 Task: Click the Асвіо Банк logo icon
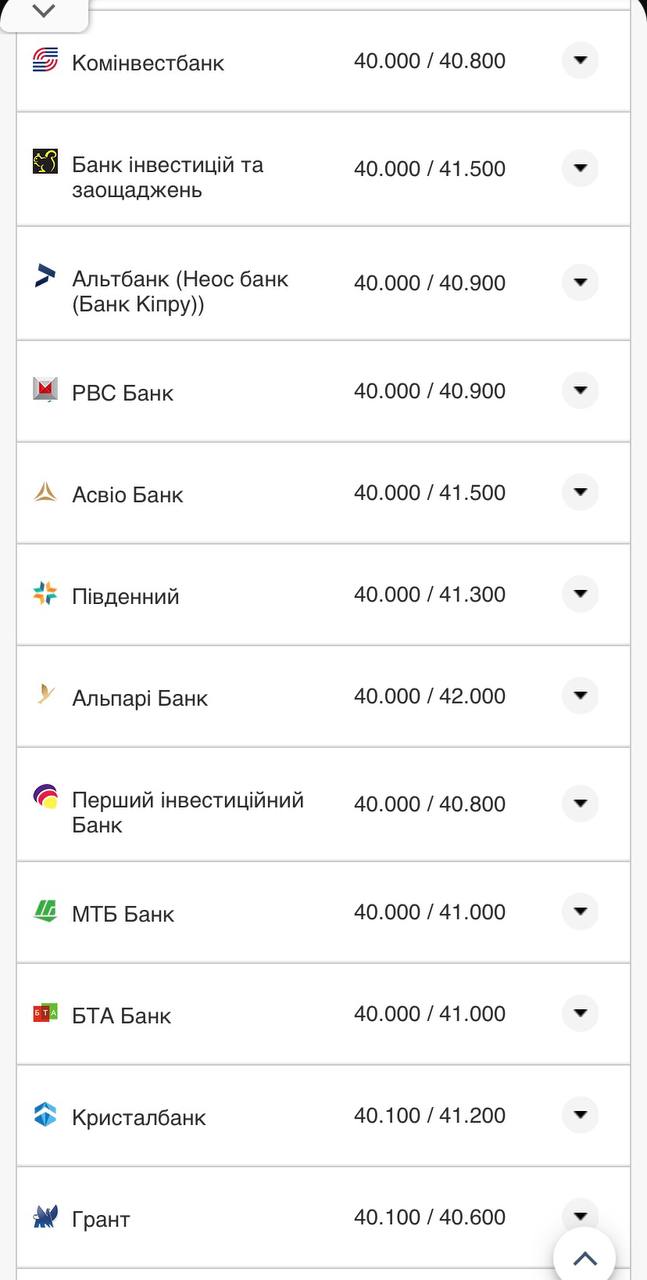(45, 492)
